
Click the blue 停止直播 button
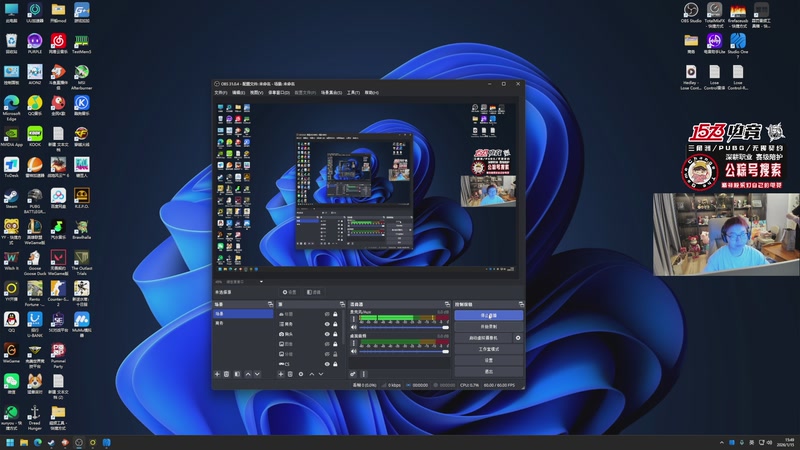(x=488, y=315)
